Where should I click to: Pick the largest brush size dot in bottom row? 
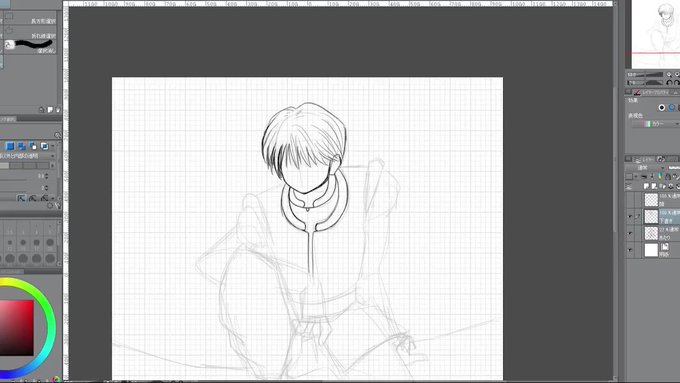coord(50,259)
